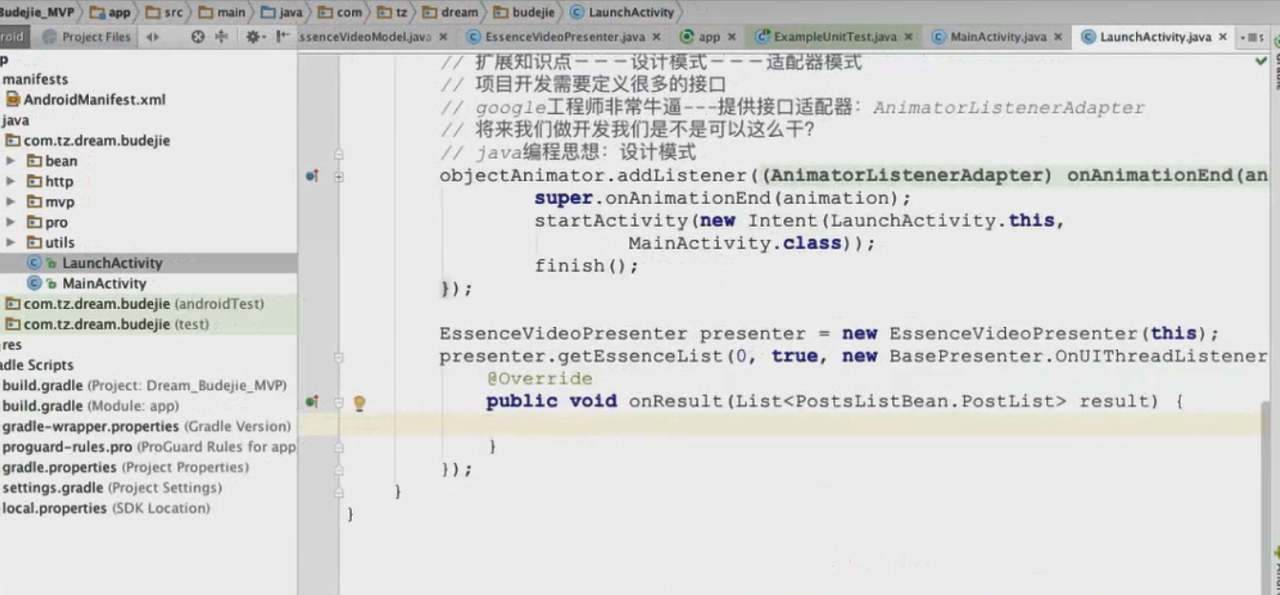Select the com.tz.dream.budejie (test) package
Screen dimensions: 1280x595
108,324
